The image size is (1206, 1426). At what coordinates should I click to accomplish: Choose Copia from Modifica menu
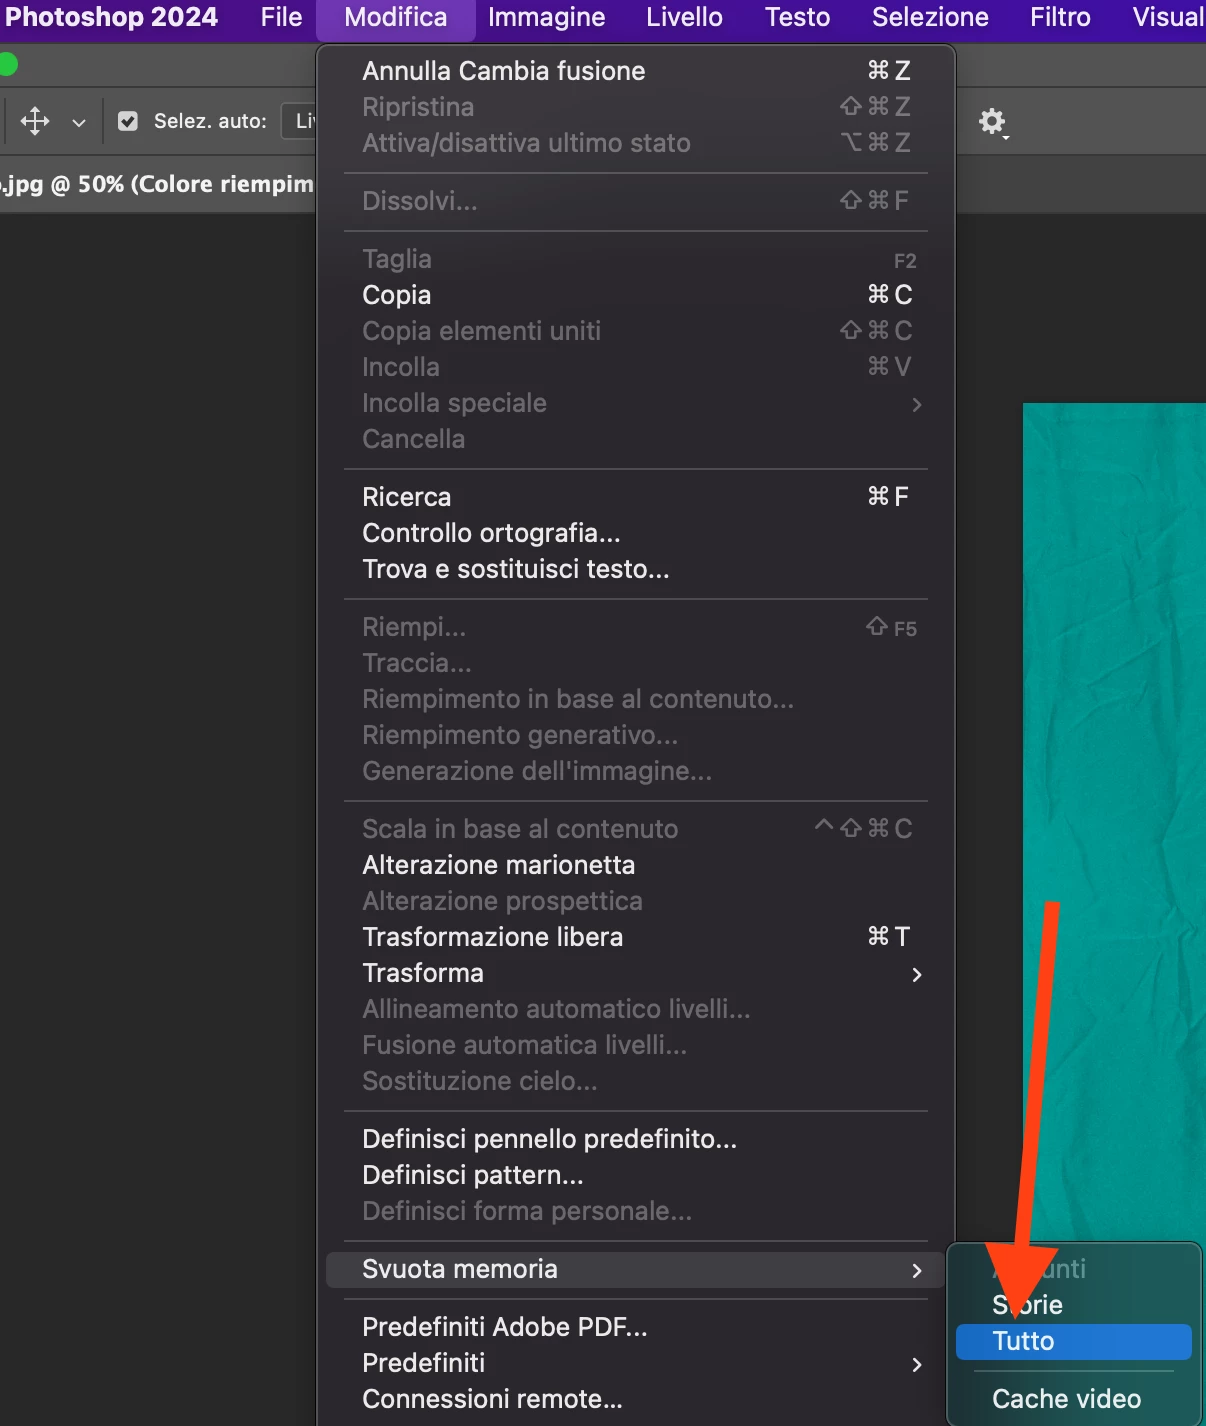click(x=636, y=295)
